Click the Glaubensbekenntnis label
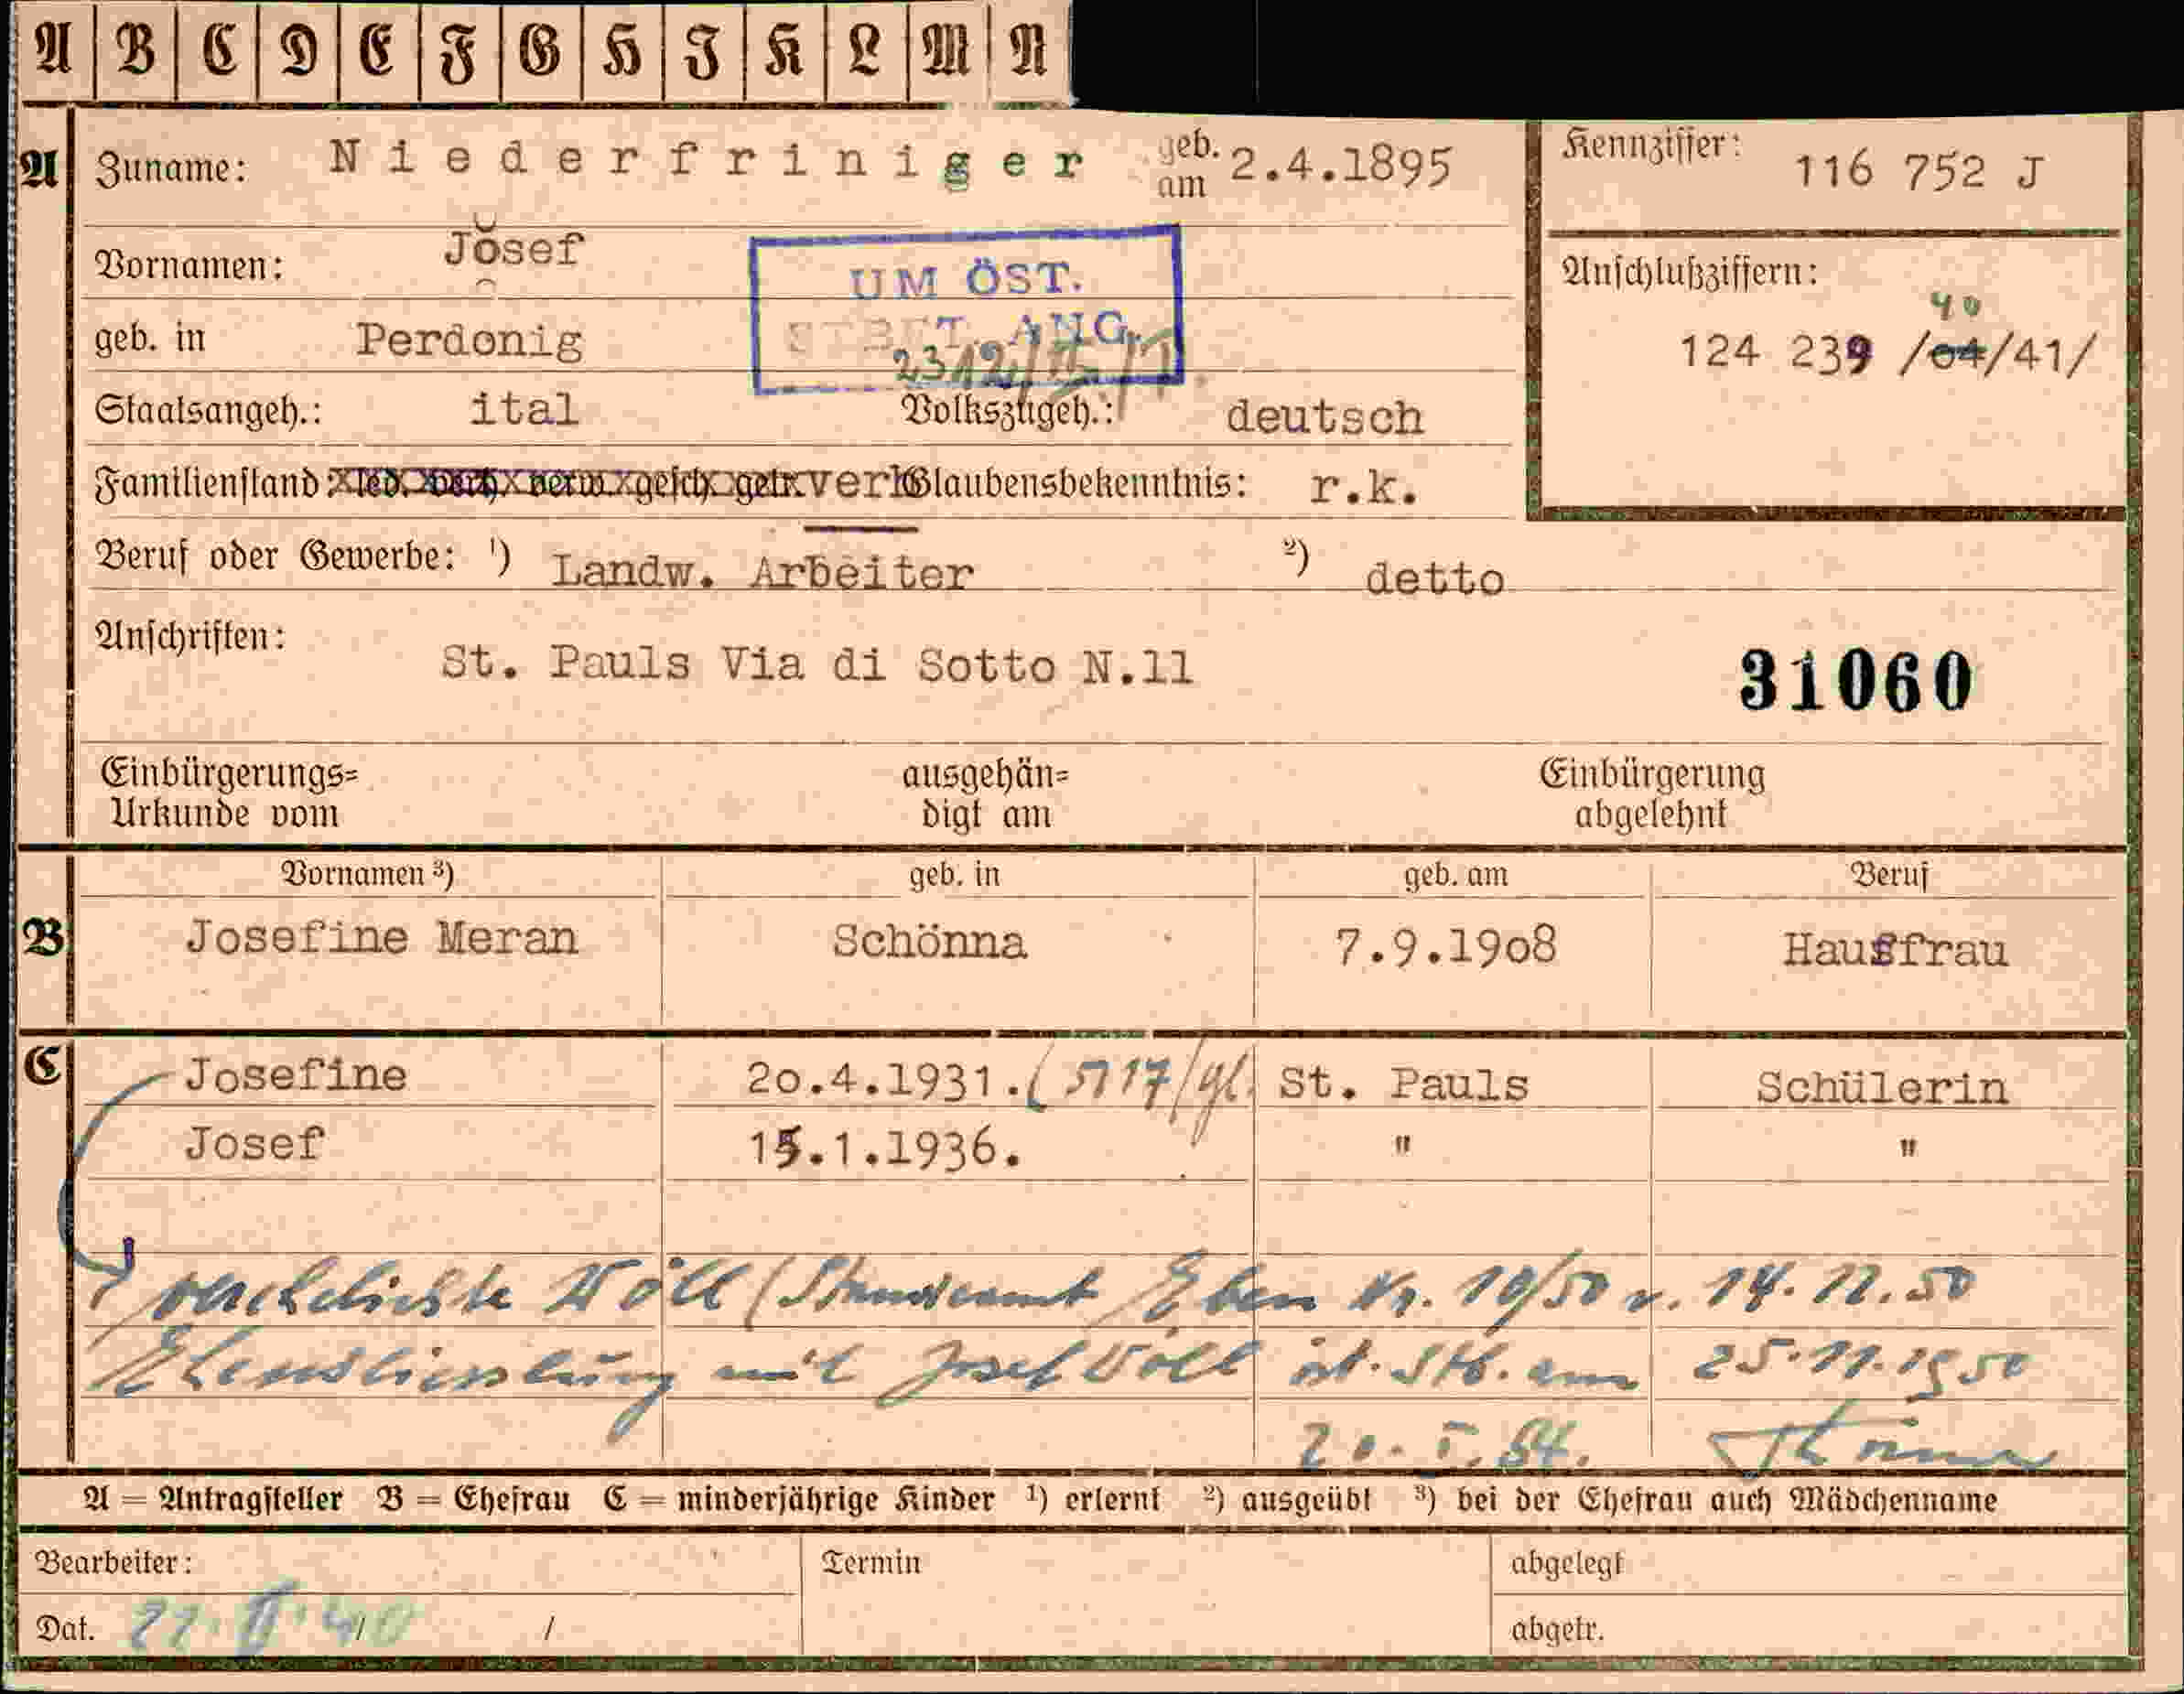 [1078, 484]
